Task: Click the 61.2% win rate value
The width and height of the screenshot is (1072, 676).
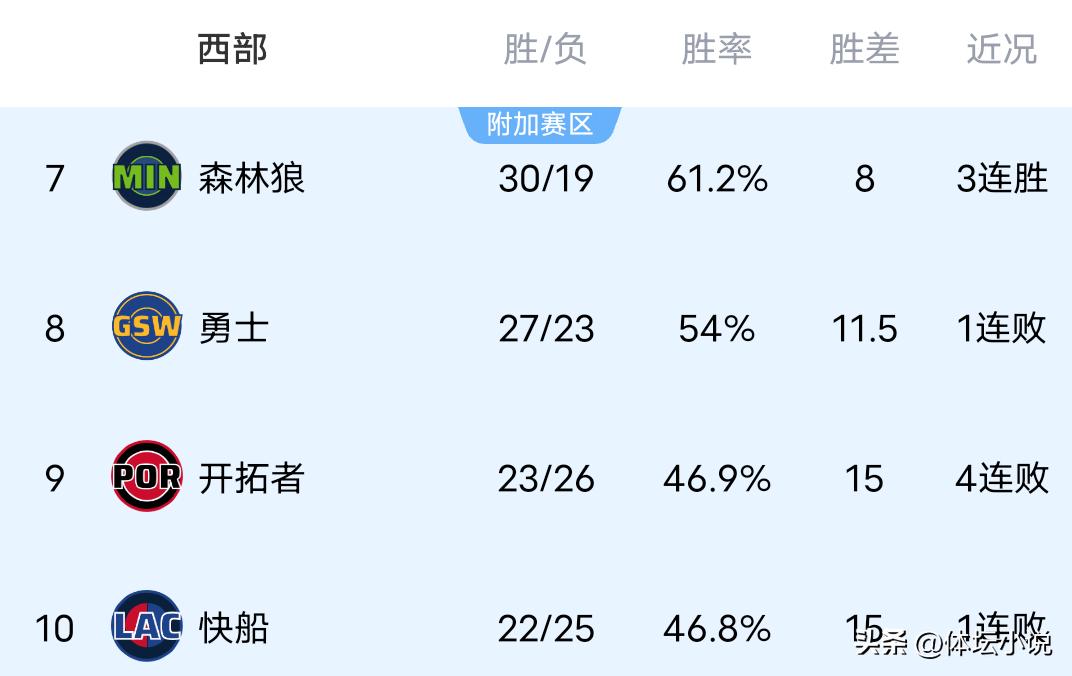Action: tap(717, 179)
